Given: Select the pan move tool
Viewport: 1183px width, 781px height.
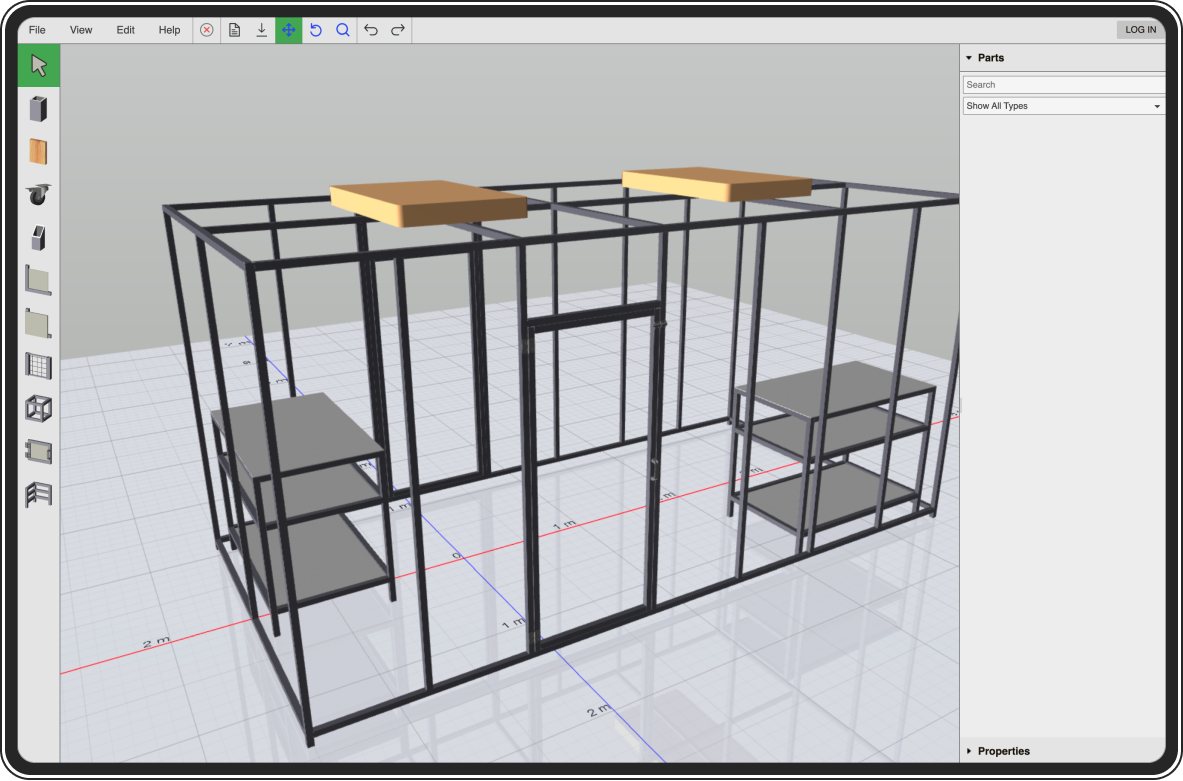Looking at the screenshot, I should (289, 30).
